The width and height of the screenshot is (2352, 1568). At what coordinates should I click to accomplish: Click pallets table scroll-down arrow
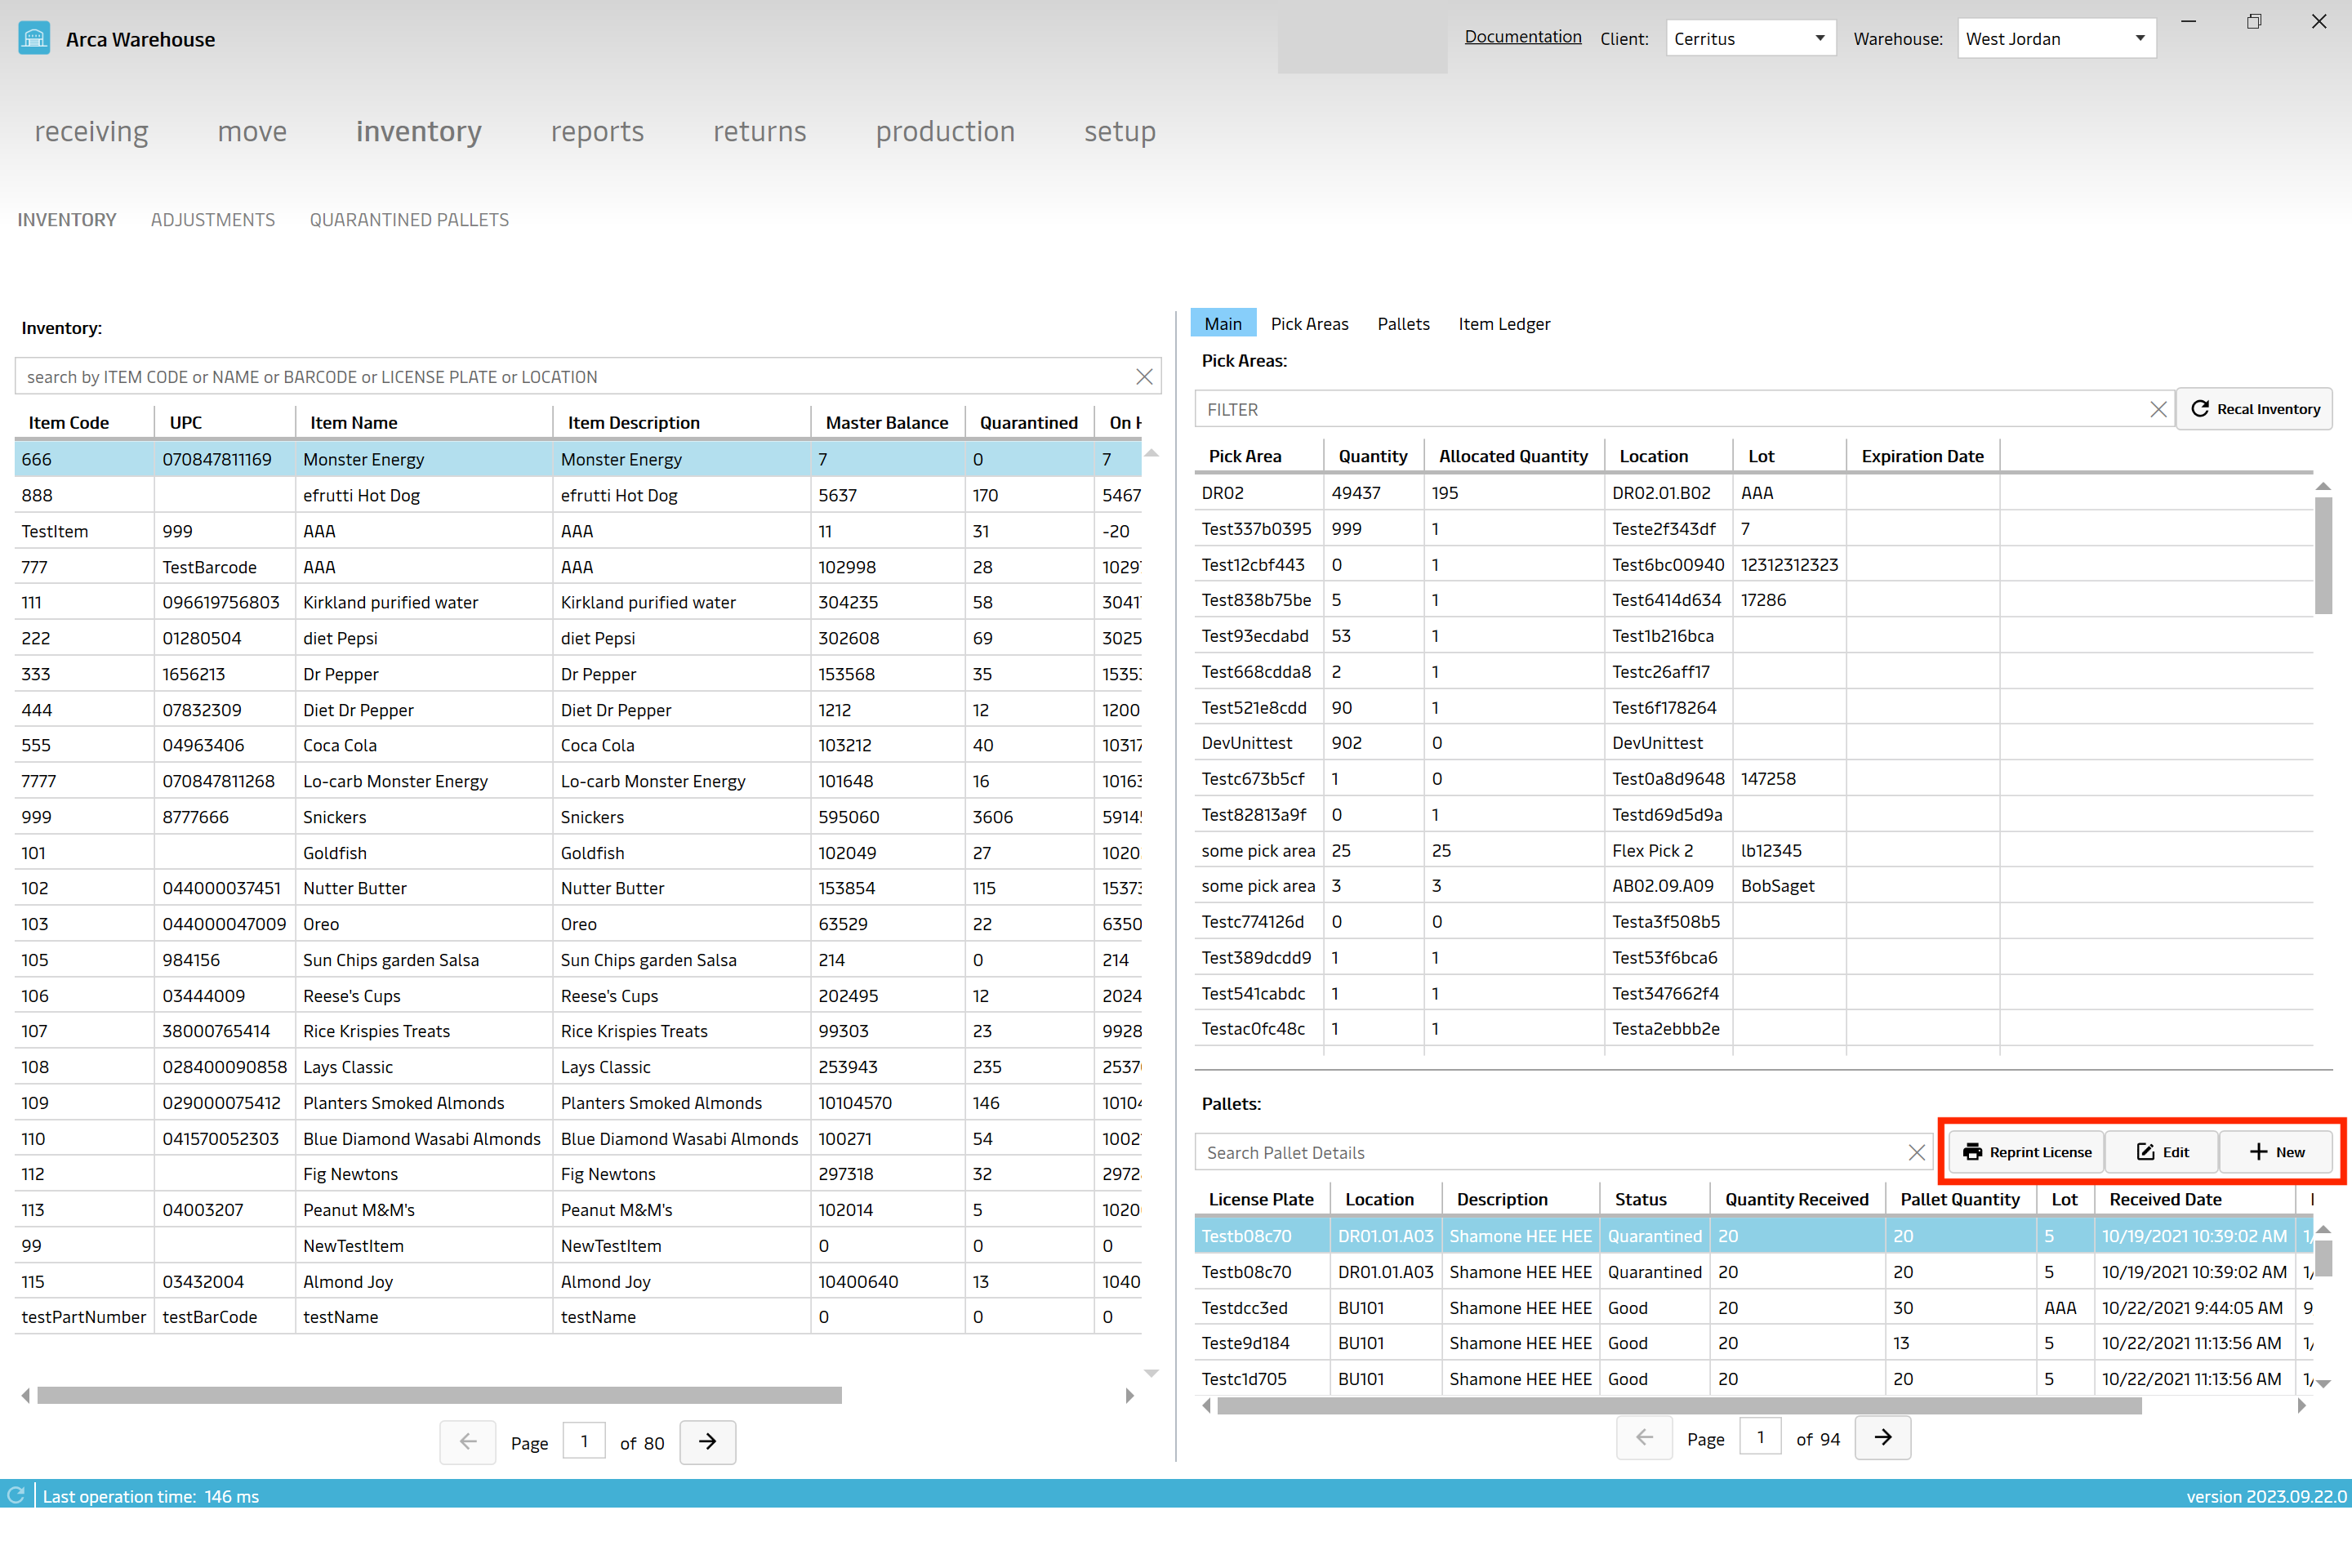2323,1384
